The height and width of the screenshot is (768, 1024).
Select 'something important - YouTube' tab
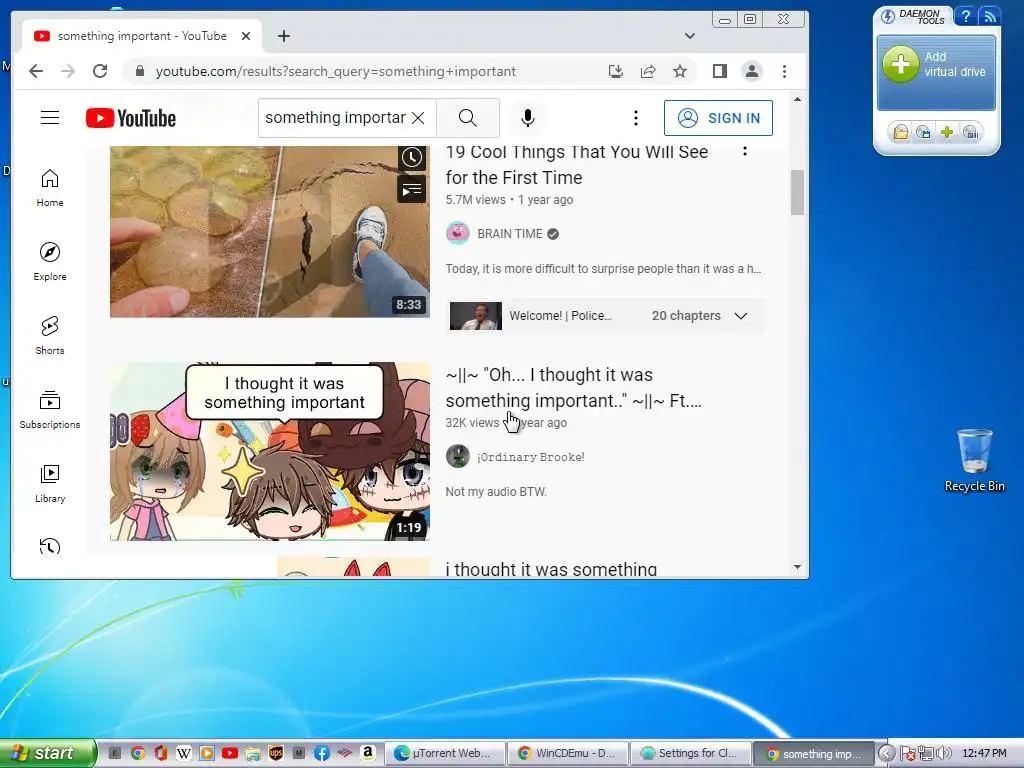tap(142, 36)
